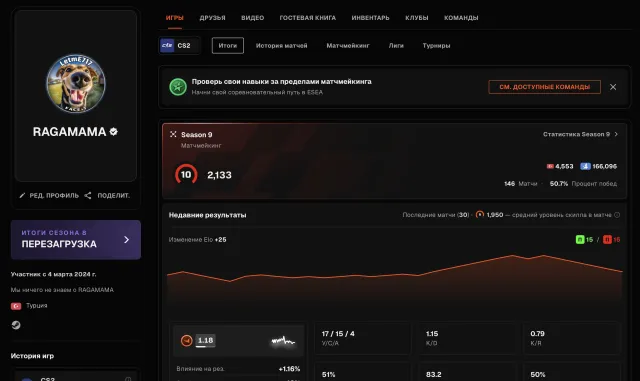Switch to the Лиги sub-tab
Image resolution: width=640 pixels, height=381 pixels.
coord(396,46)
